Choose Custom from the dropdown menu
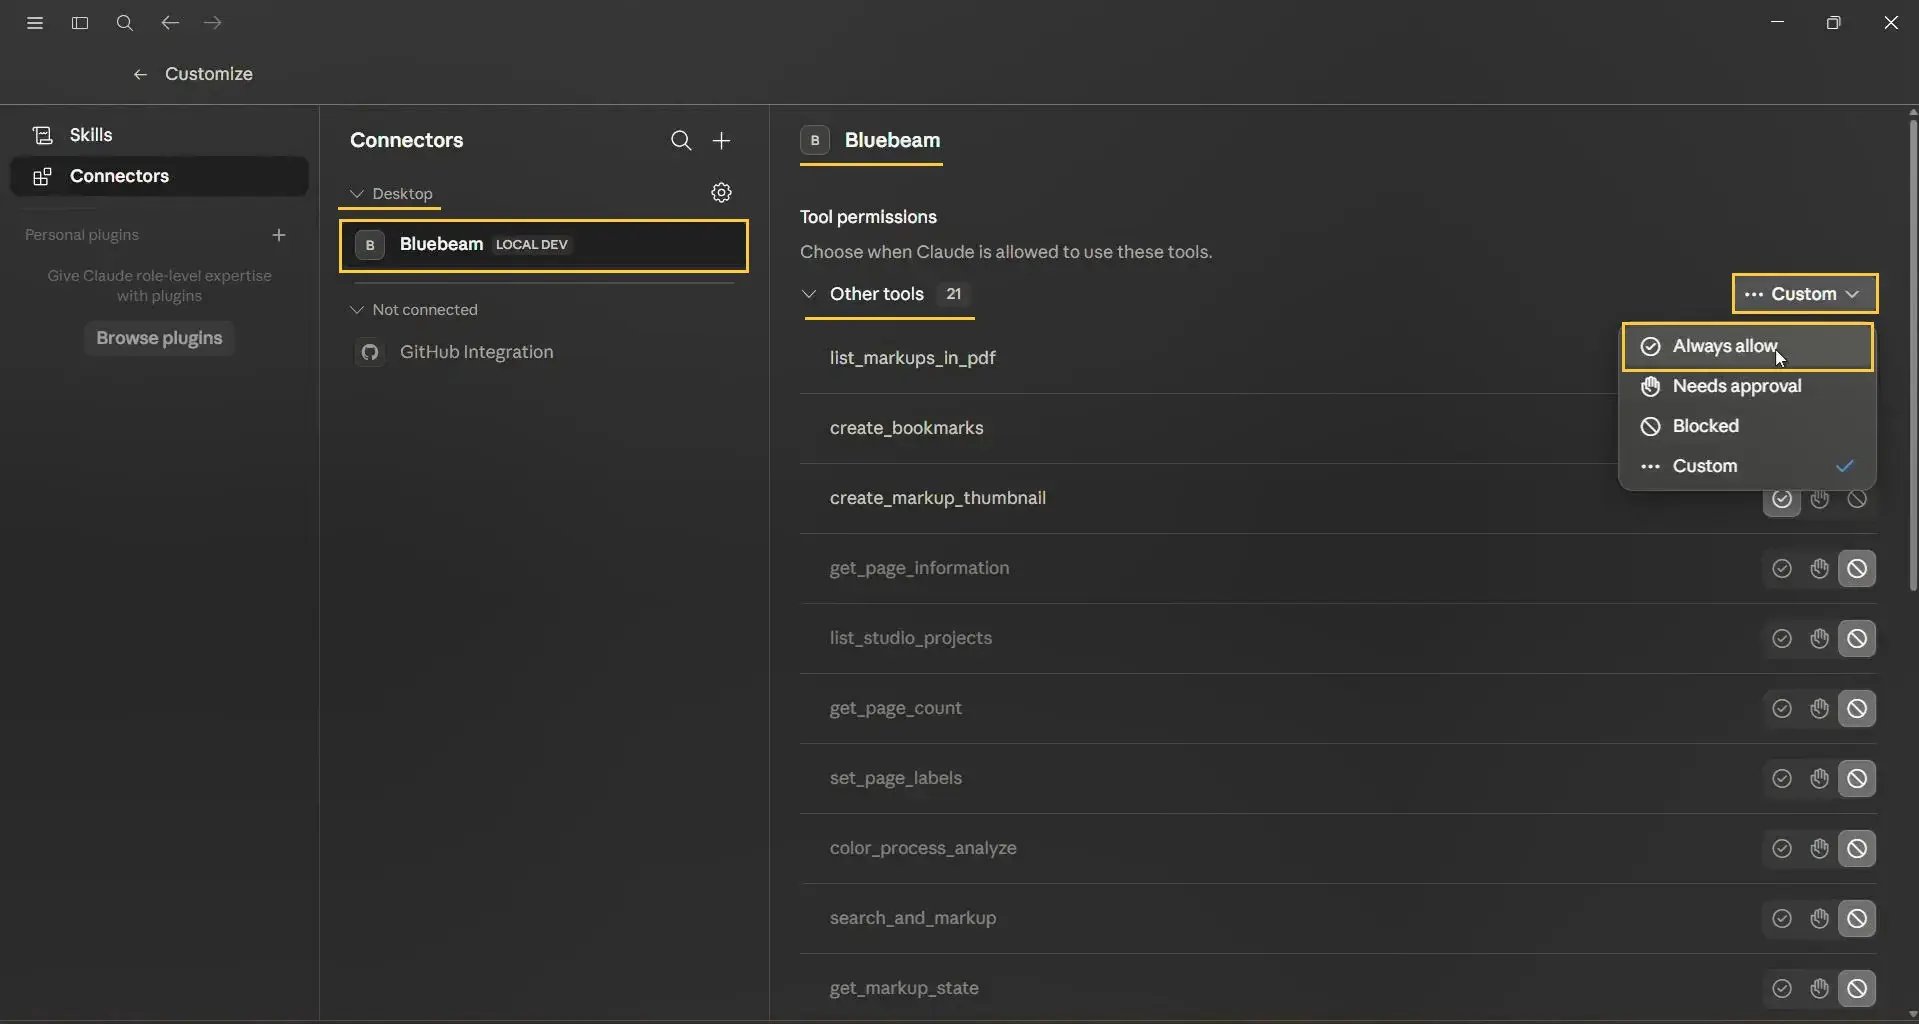 tap(1747, 466)
